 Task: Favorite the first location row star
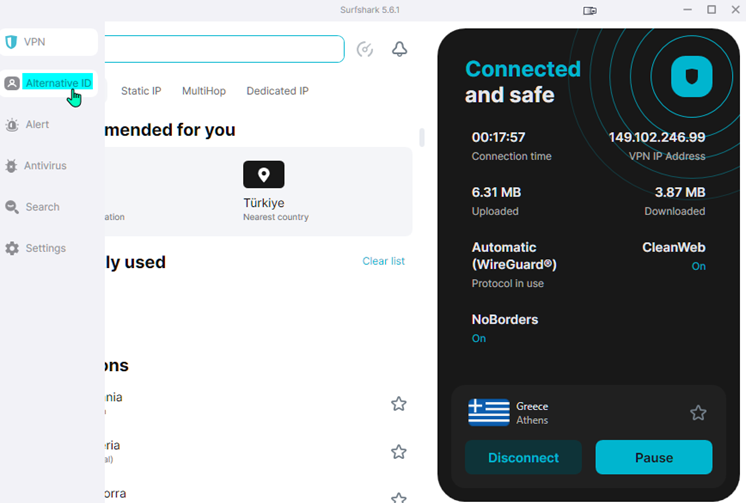point(399,404)
